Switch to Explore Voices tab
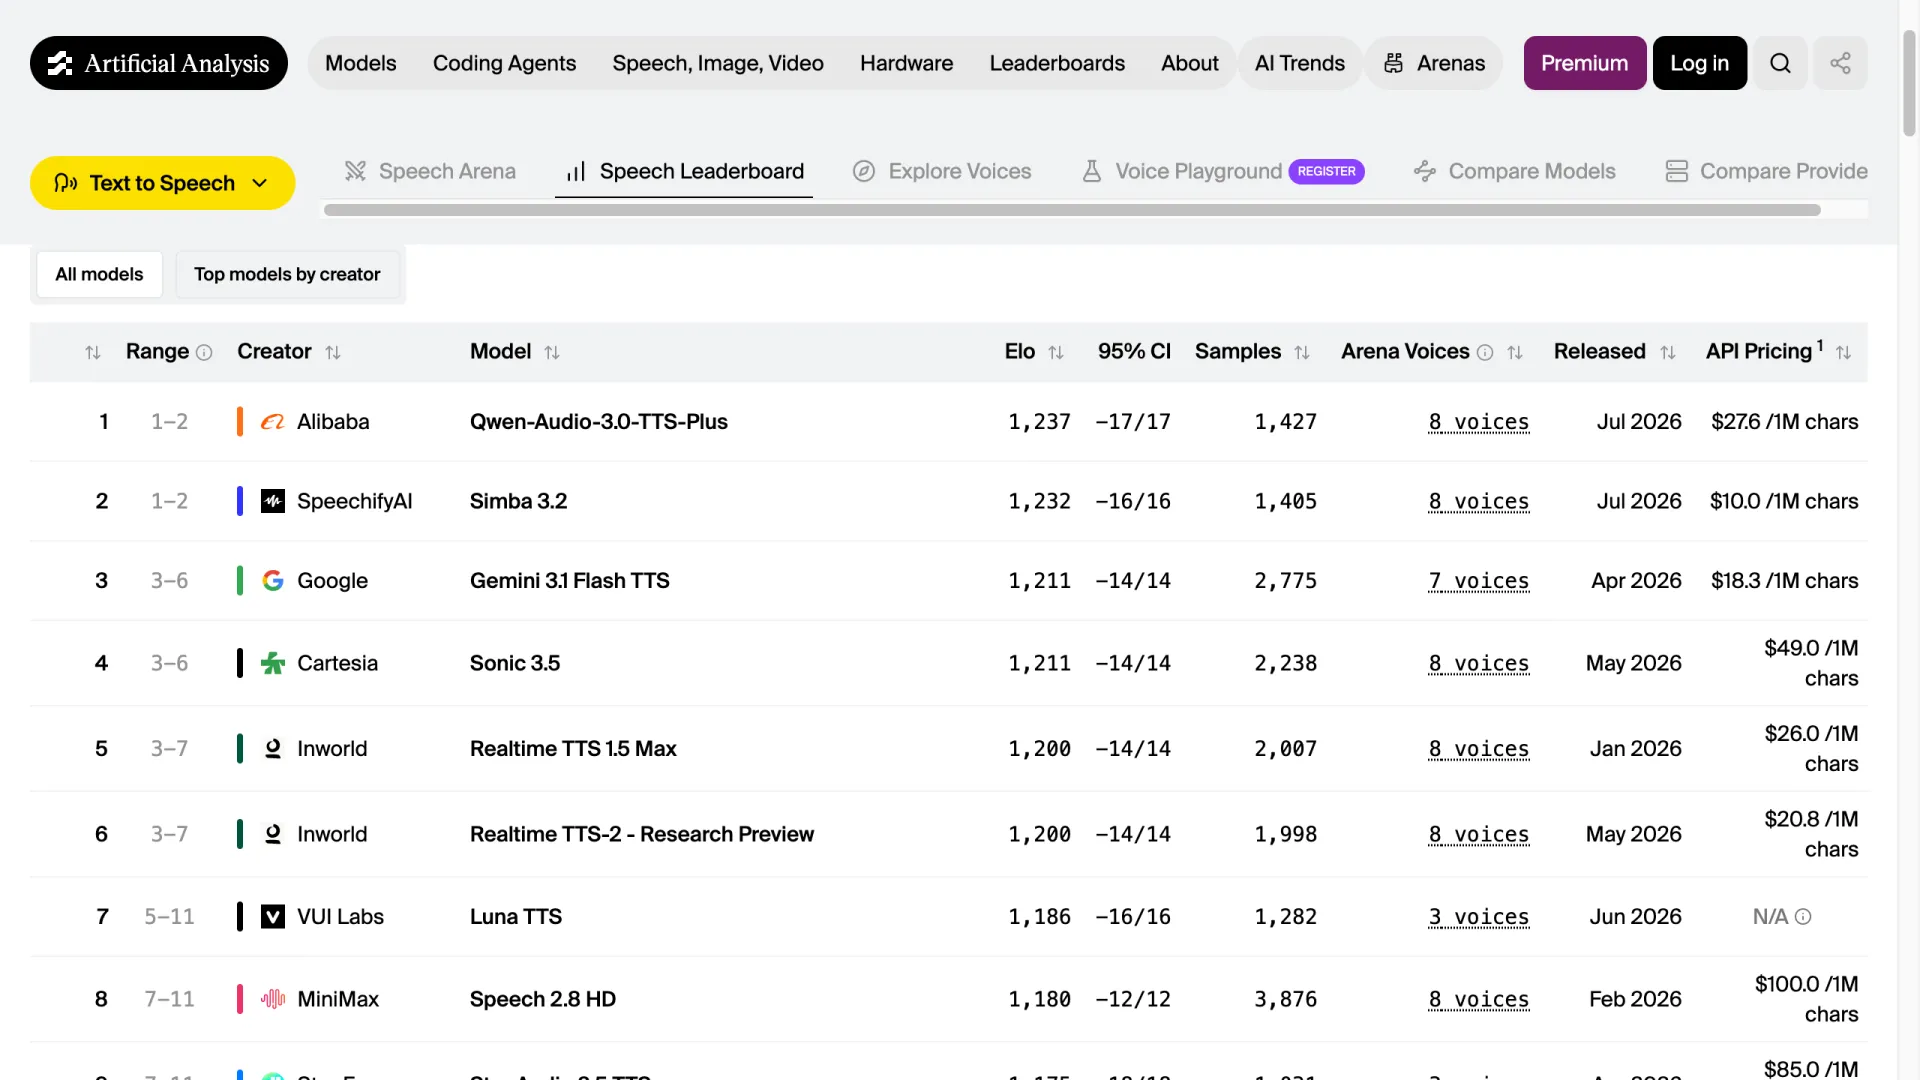Image resolution: width=1920 pixels, height=1080 pixels. tap(942, 171)
